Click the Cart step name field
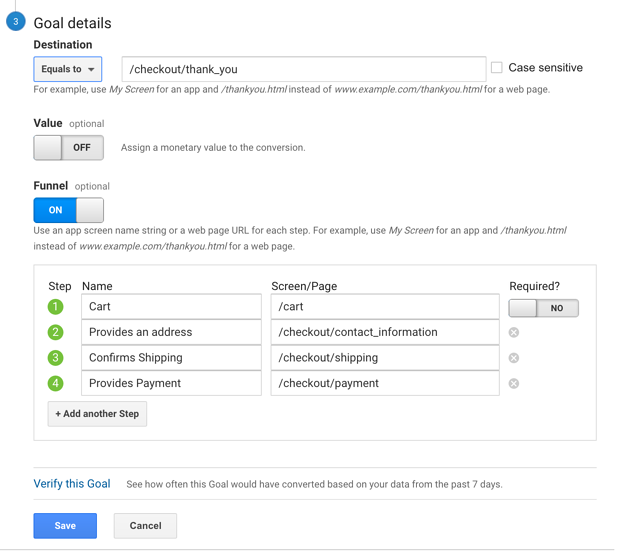The height and width of the screenshot is (551, 639). click(171, 306)
